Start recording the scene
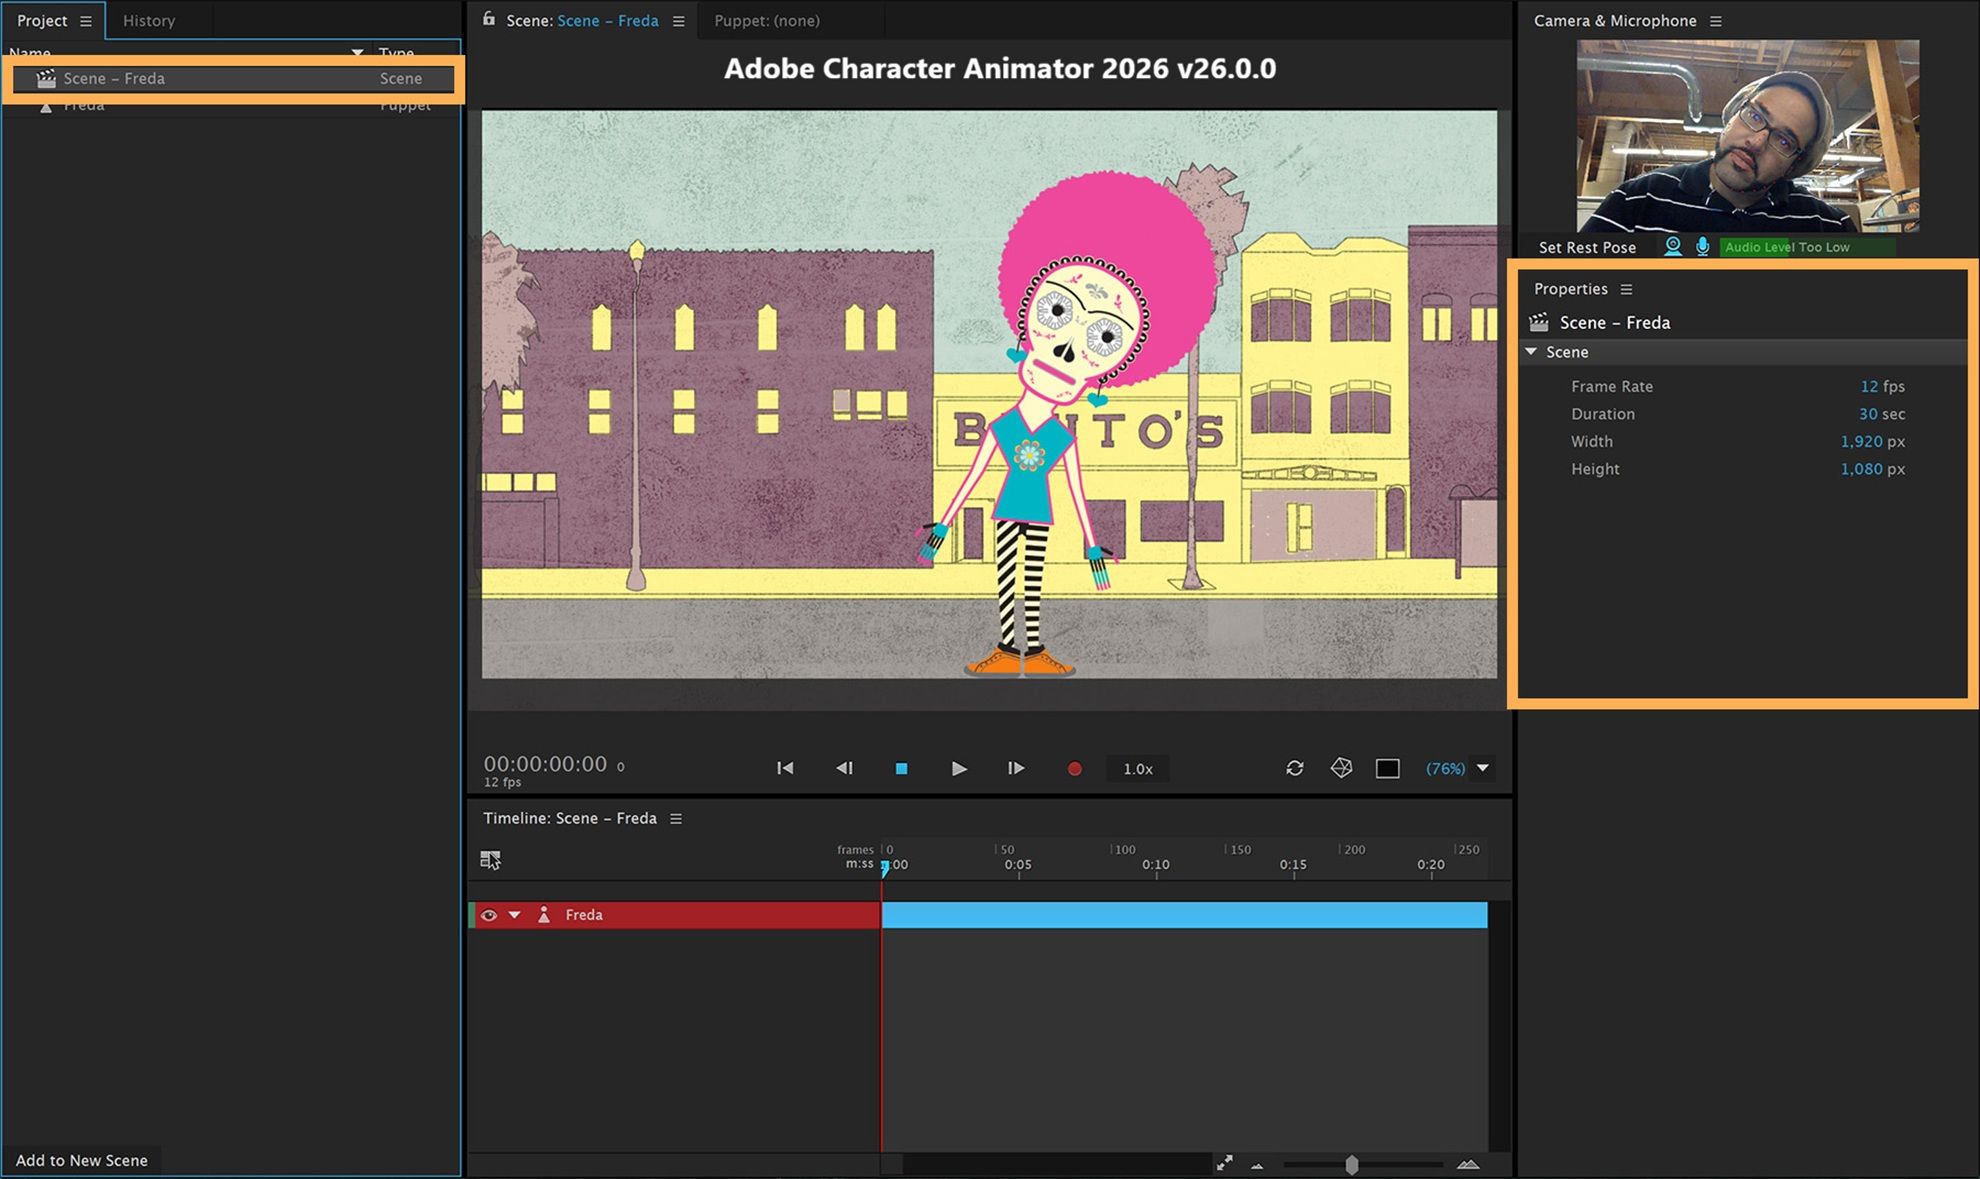The width and height of the screenshot is (1980, 1179). (1074, 768)
